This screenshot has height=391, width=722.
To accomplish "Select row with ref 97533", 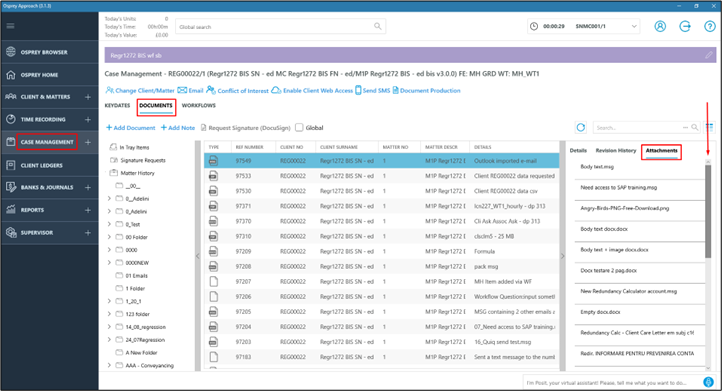I will 382,176.
